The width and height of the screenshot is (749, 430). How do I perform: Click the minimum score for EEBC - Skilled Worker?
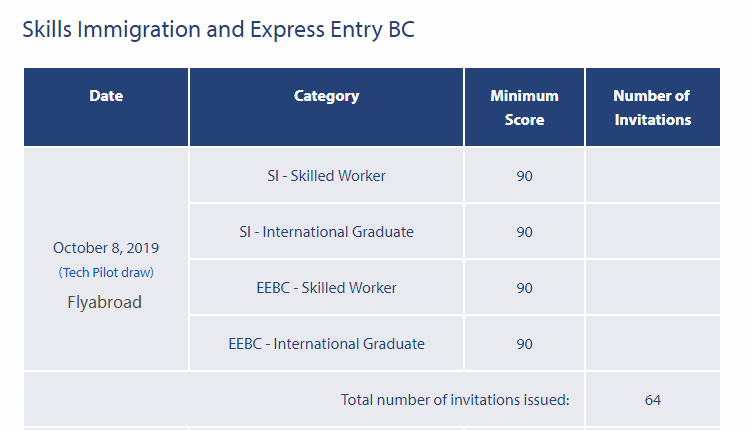pos(524,288)
